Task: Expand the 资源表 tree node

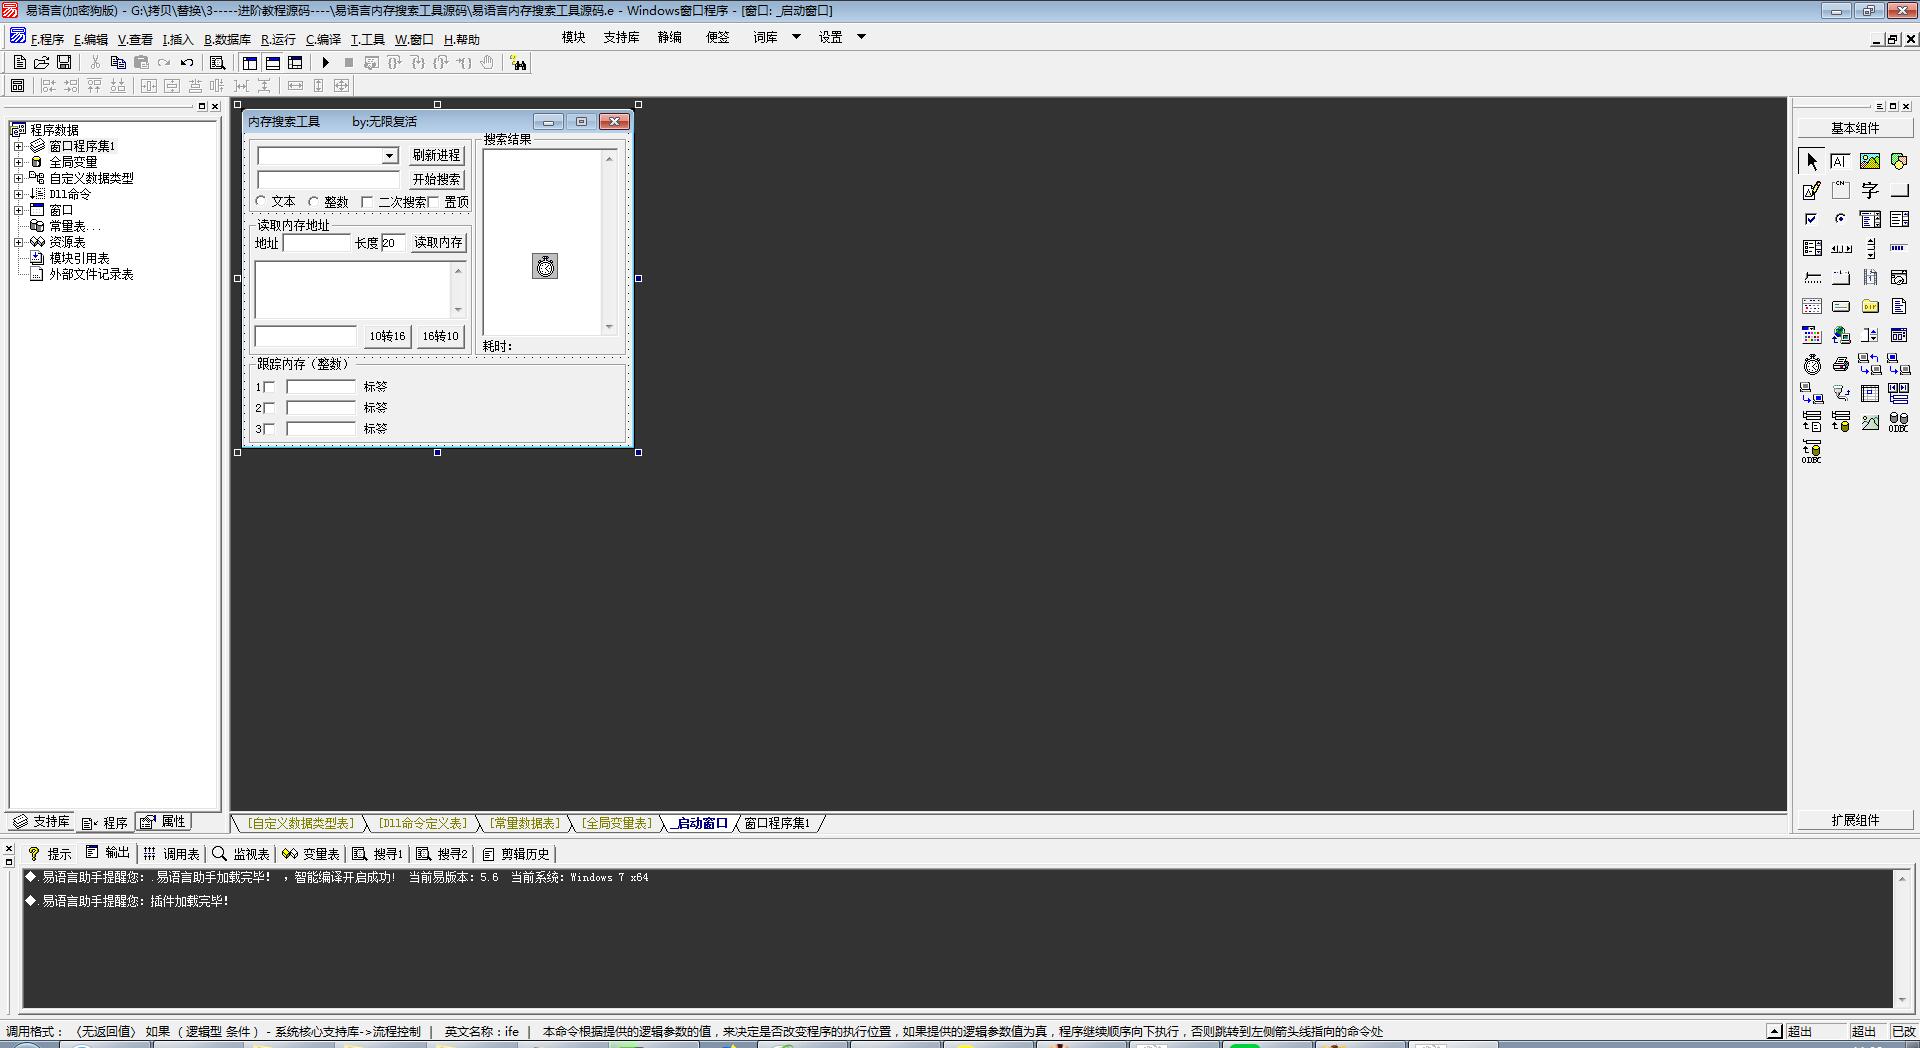Action: (18, 242)
